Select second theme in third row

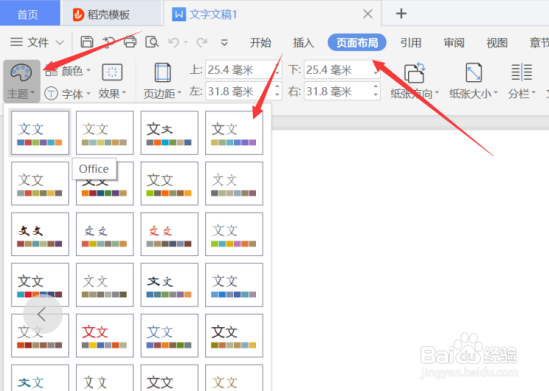pos(105,234)
